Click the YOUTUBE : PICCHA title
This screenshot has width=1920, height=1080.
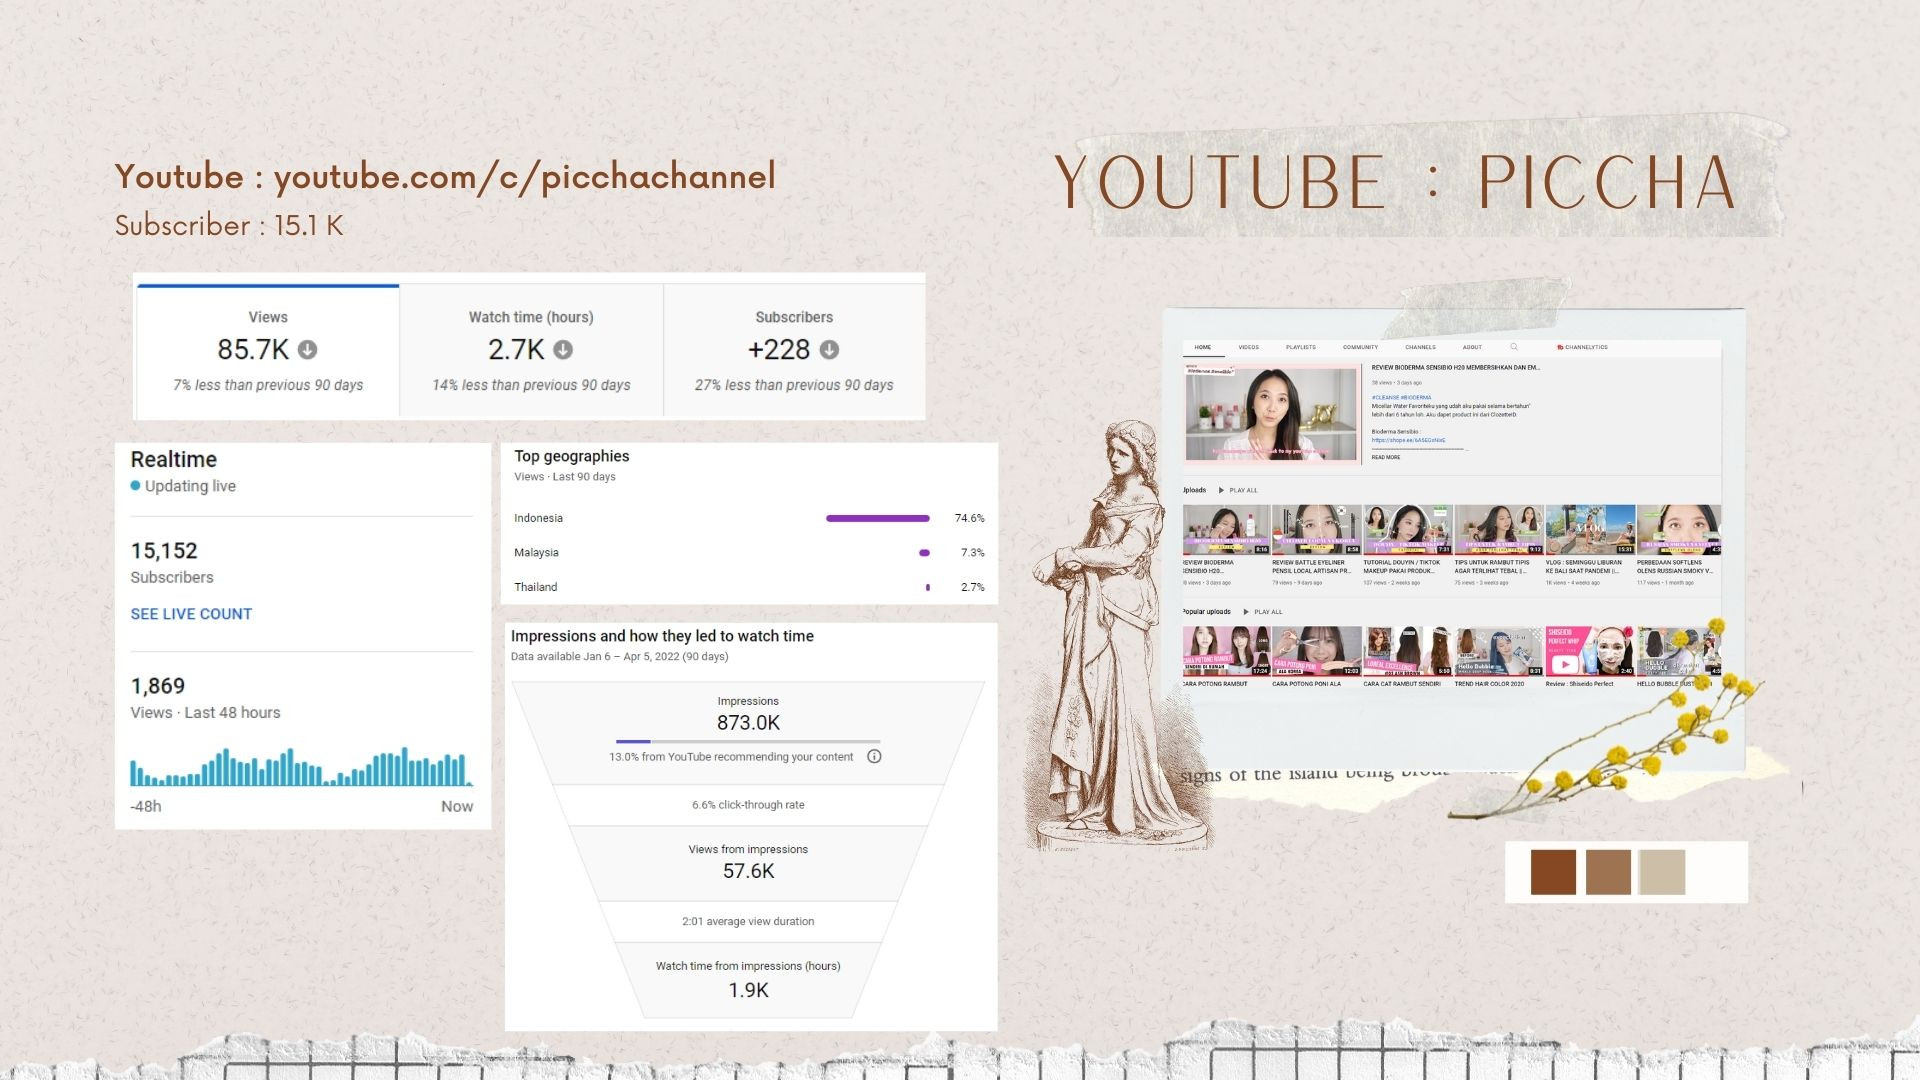[x=1396, y=182]
